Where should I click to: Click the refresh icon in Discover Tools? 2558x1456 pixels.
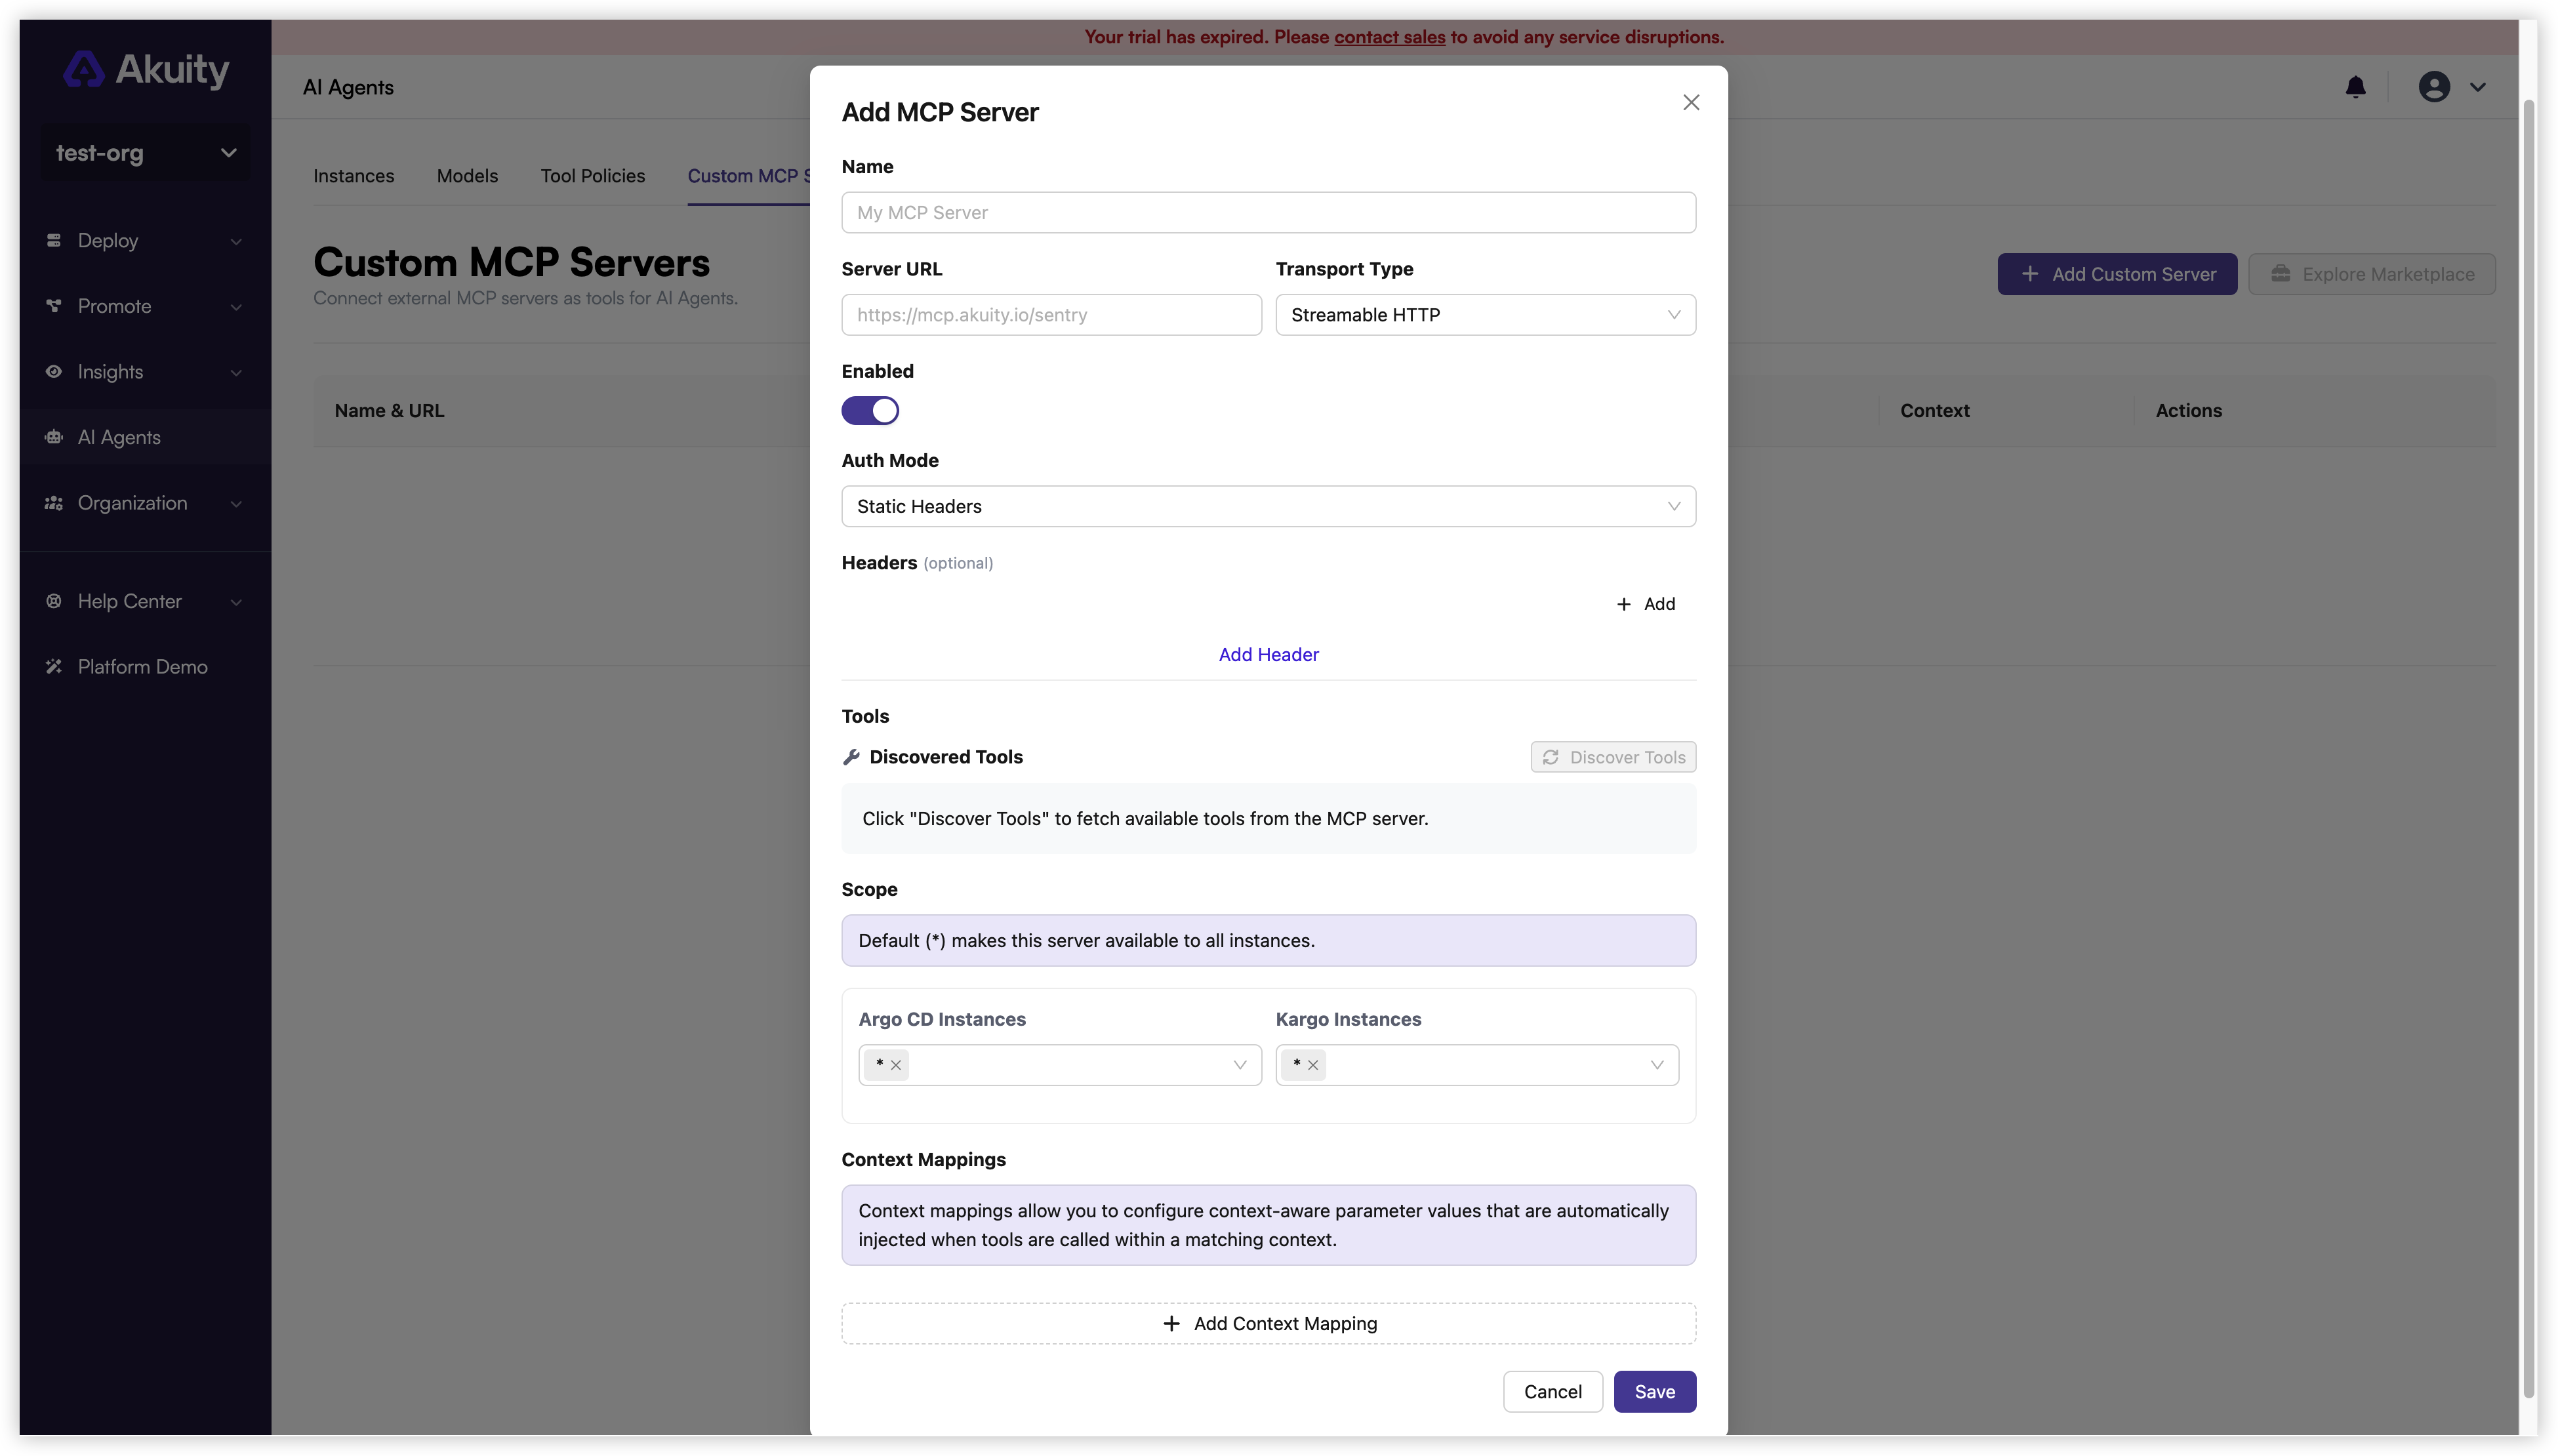pyautogui.click(x=1550, y=757)
